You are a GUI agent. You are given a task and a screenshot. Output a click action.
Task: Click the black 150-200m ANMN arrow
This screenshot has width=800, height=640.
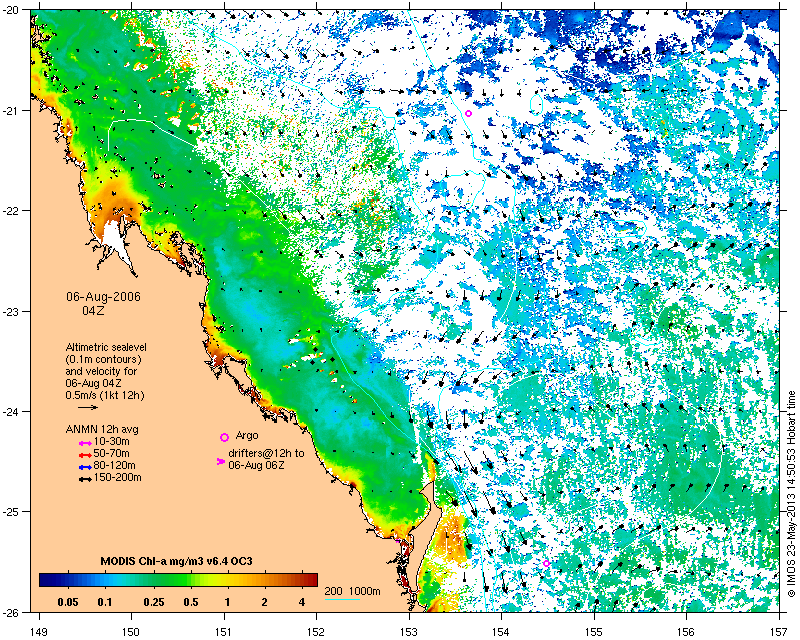[85, 479]
